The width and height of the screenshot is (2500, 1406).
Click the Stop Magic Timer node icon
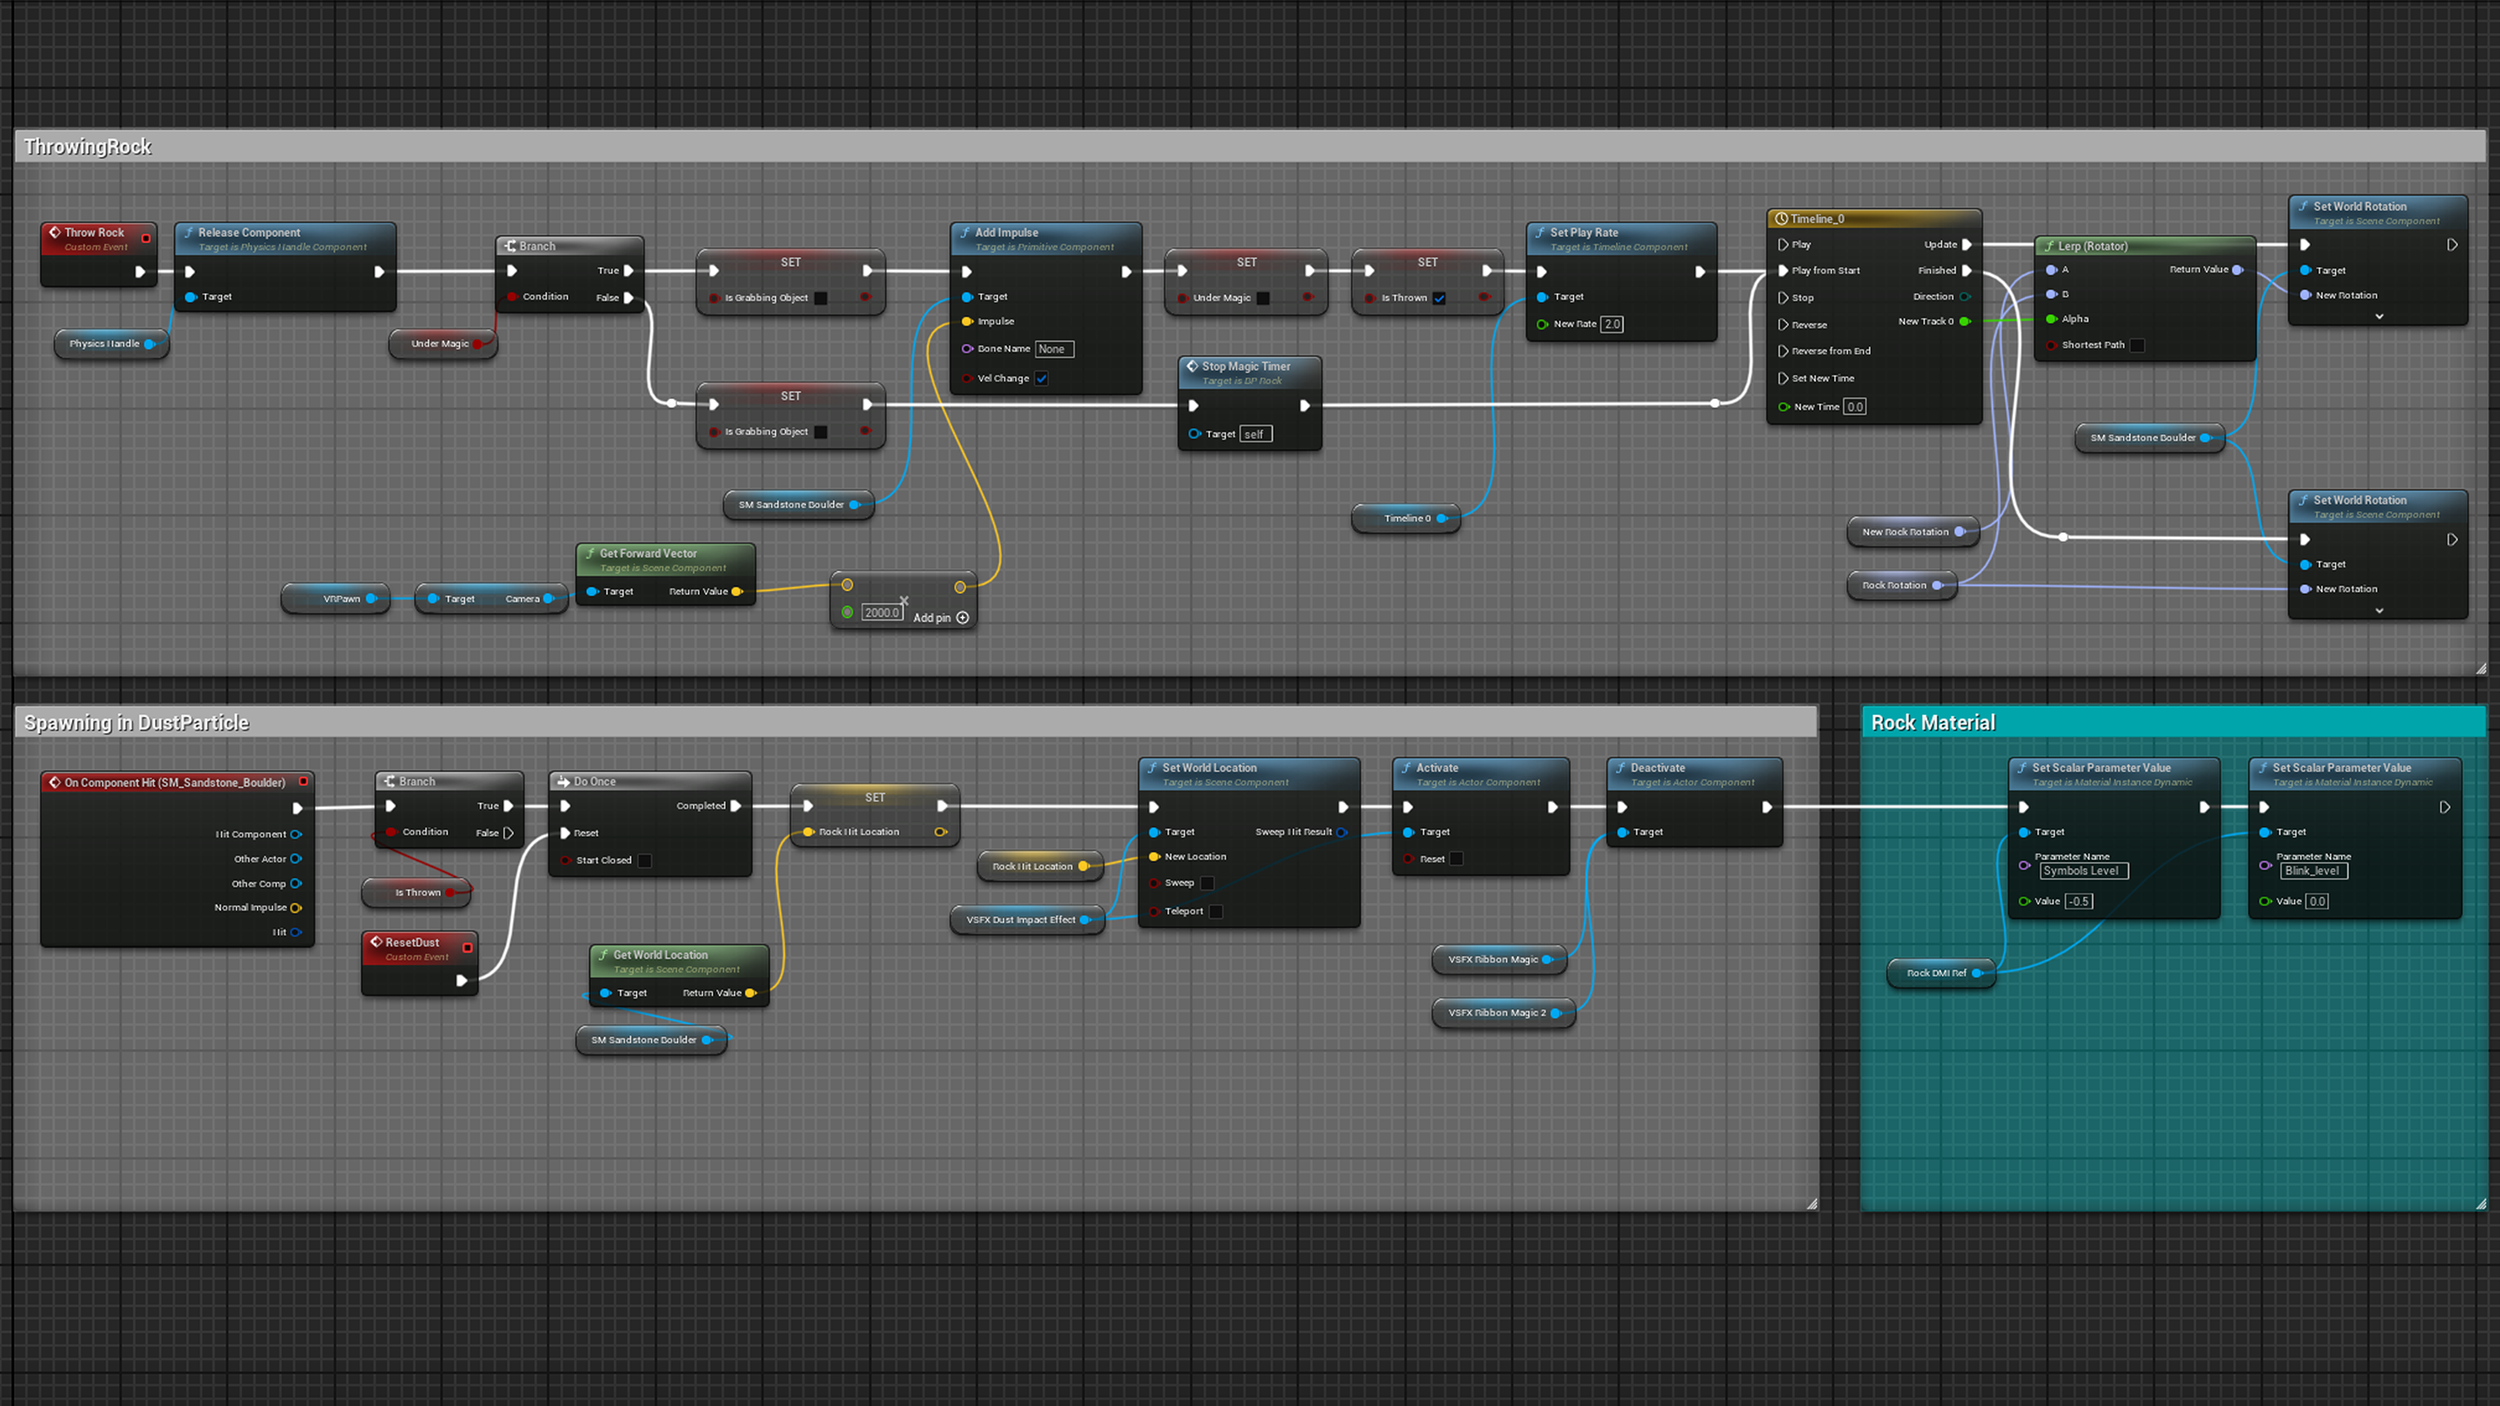(1192, 367)
